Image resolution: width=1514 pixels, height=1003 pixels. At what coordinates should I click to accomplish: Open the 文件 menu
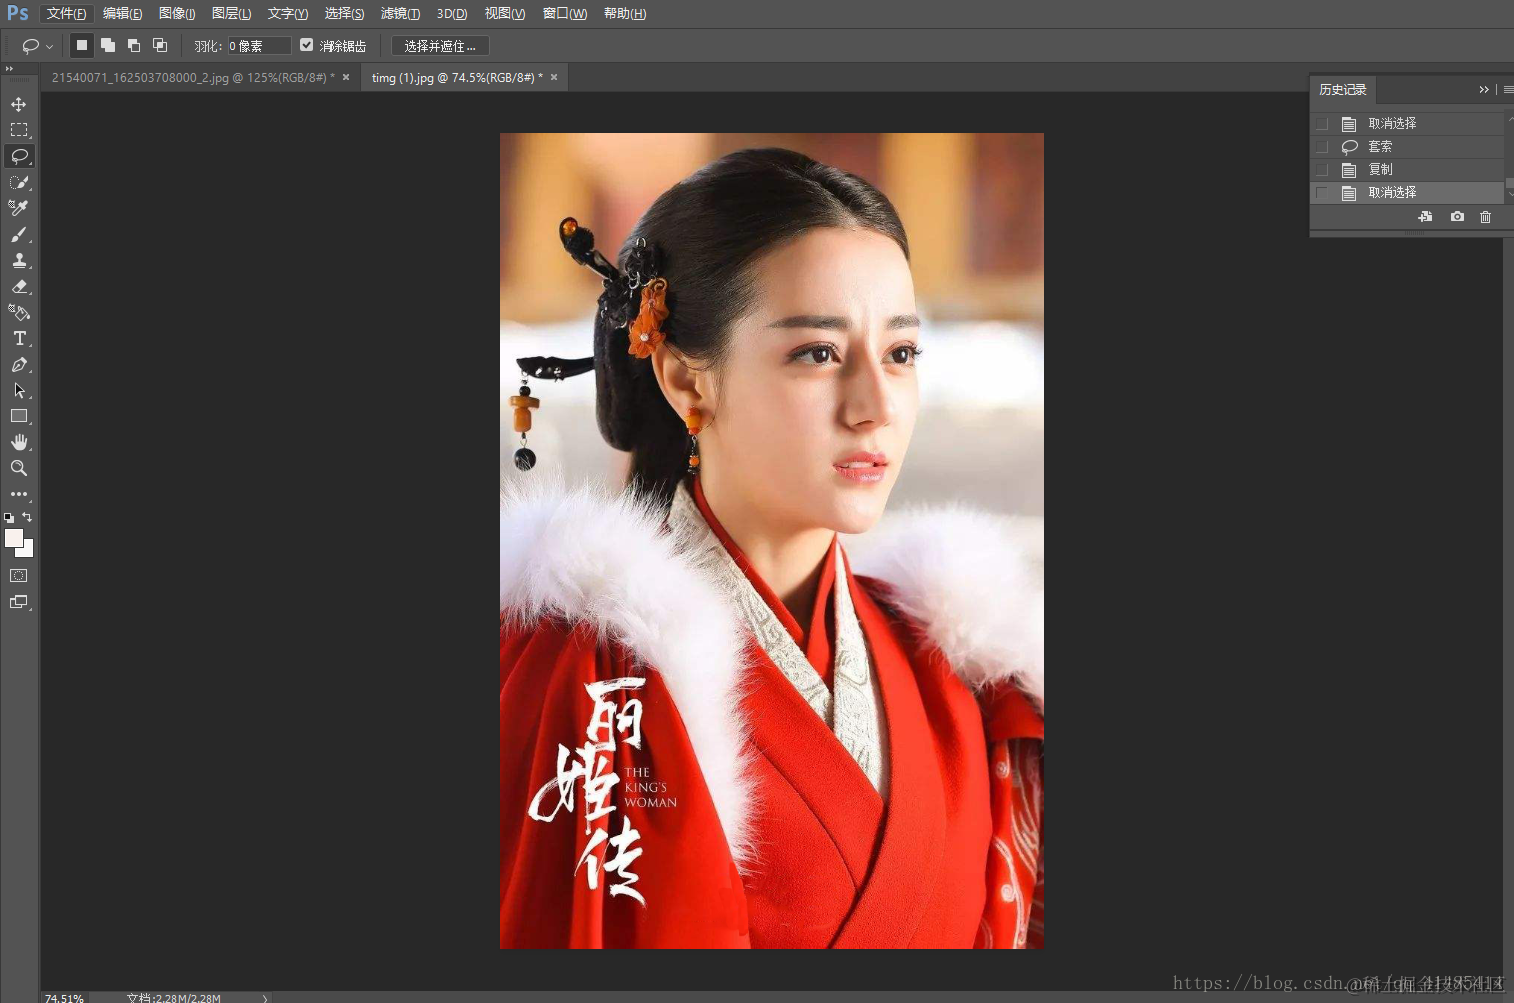click(66, 13)
